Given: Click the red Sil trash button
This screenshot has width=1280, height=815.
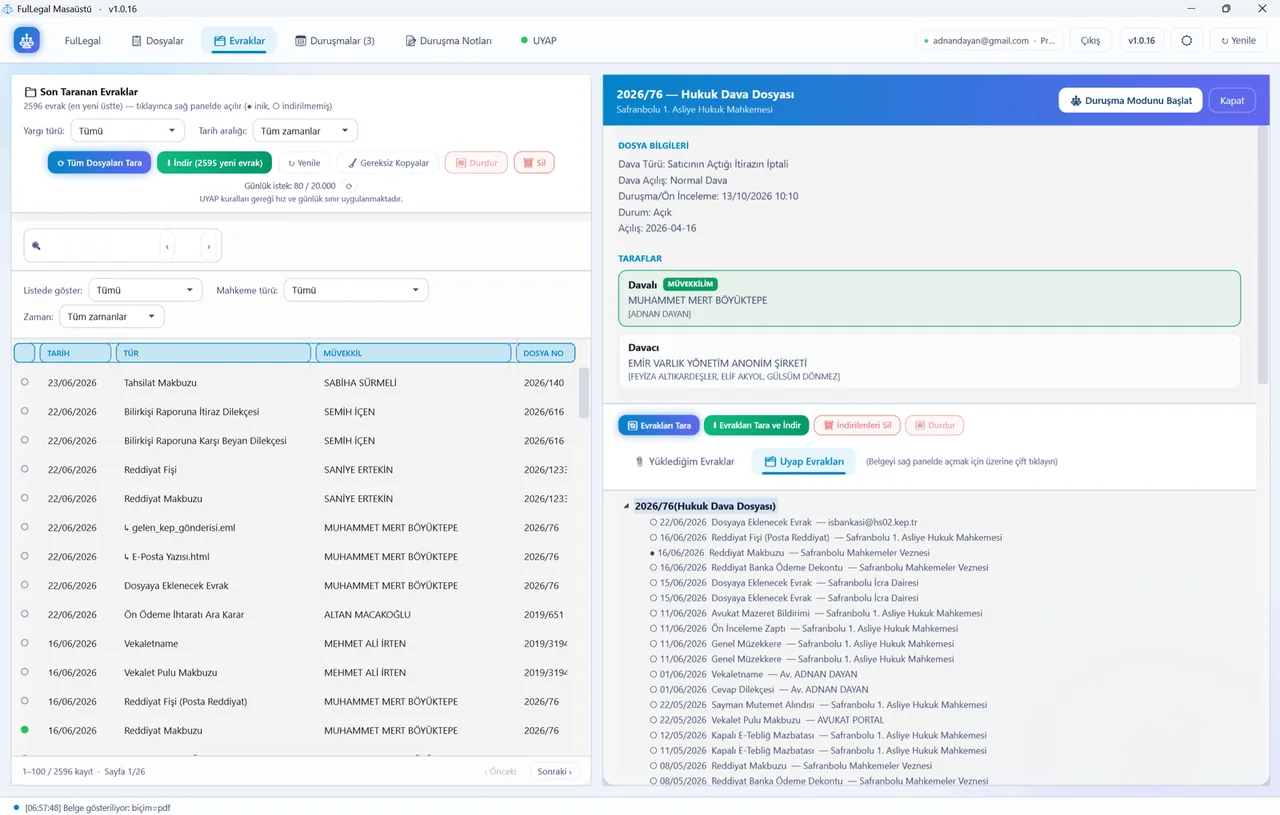Looking at the screenshot, I should 534,163.
